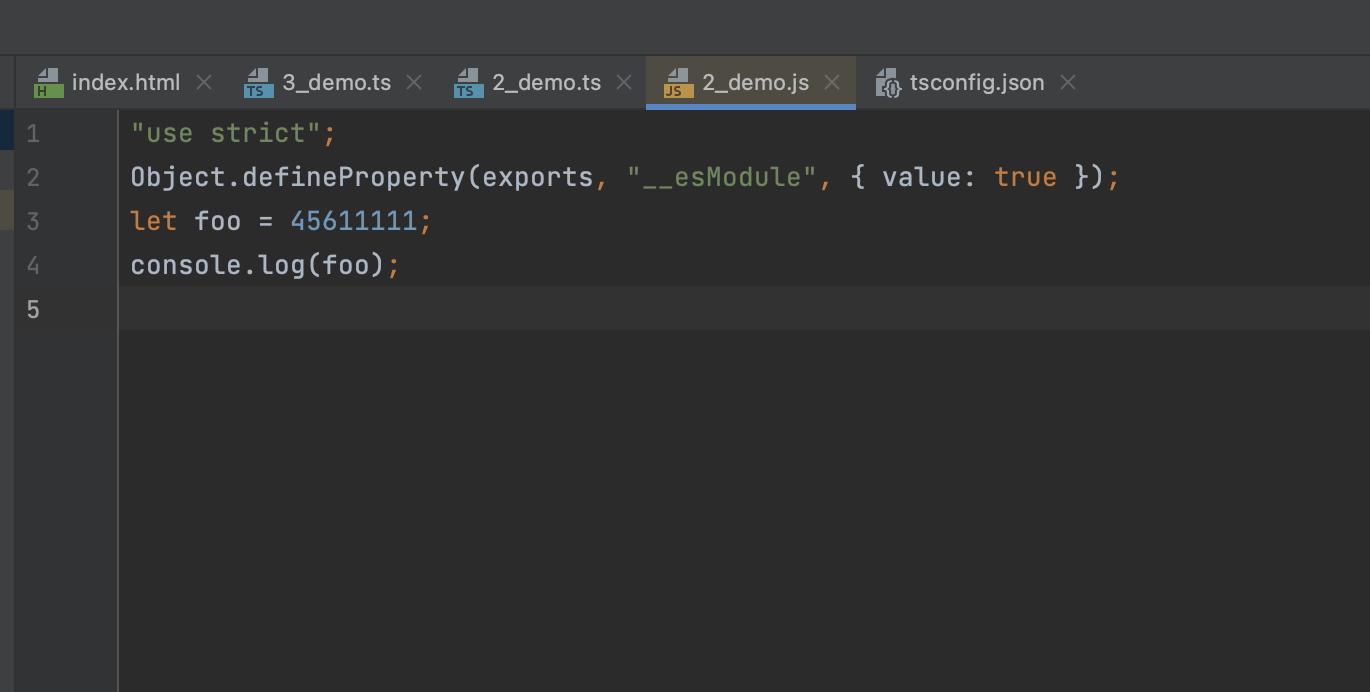The height and width of the screenshot is (692, 1370).
Task: Close the index.html tab
Action: pyautogui.click(x=204, y=83)
